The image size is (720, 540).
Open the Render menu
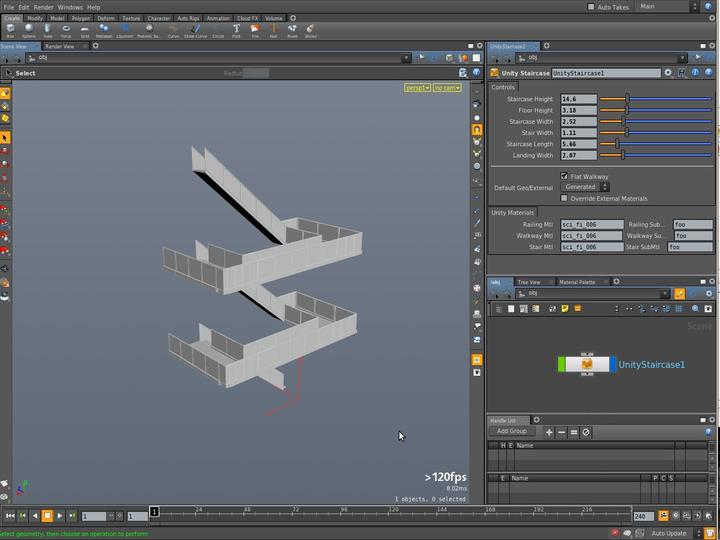point(43,7)
